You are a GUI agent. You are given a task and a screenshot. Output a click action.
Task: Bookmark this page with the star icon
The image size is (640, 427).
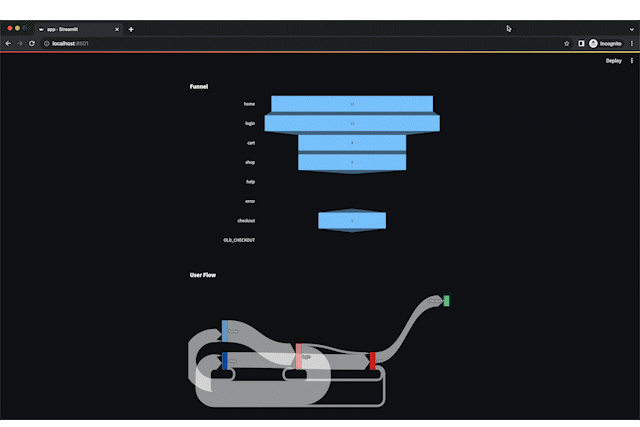[567, 43]
